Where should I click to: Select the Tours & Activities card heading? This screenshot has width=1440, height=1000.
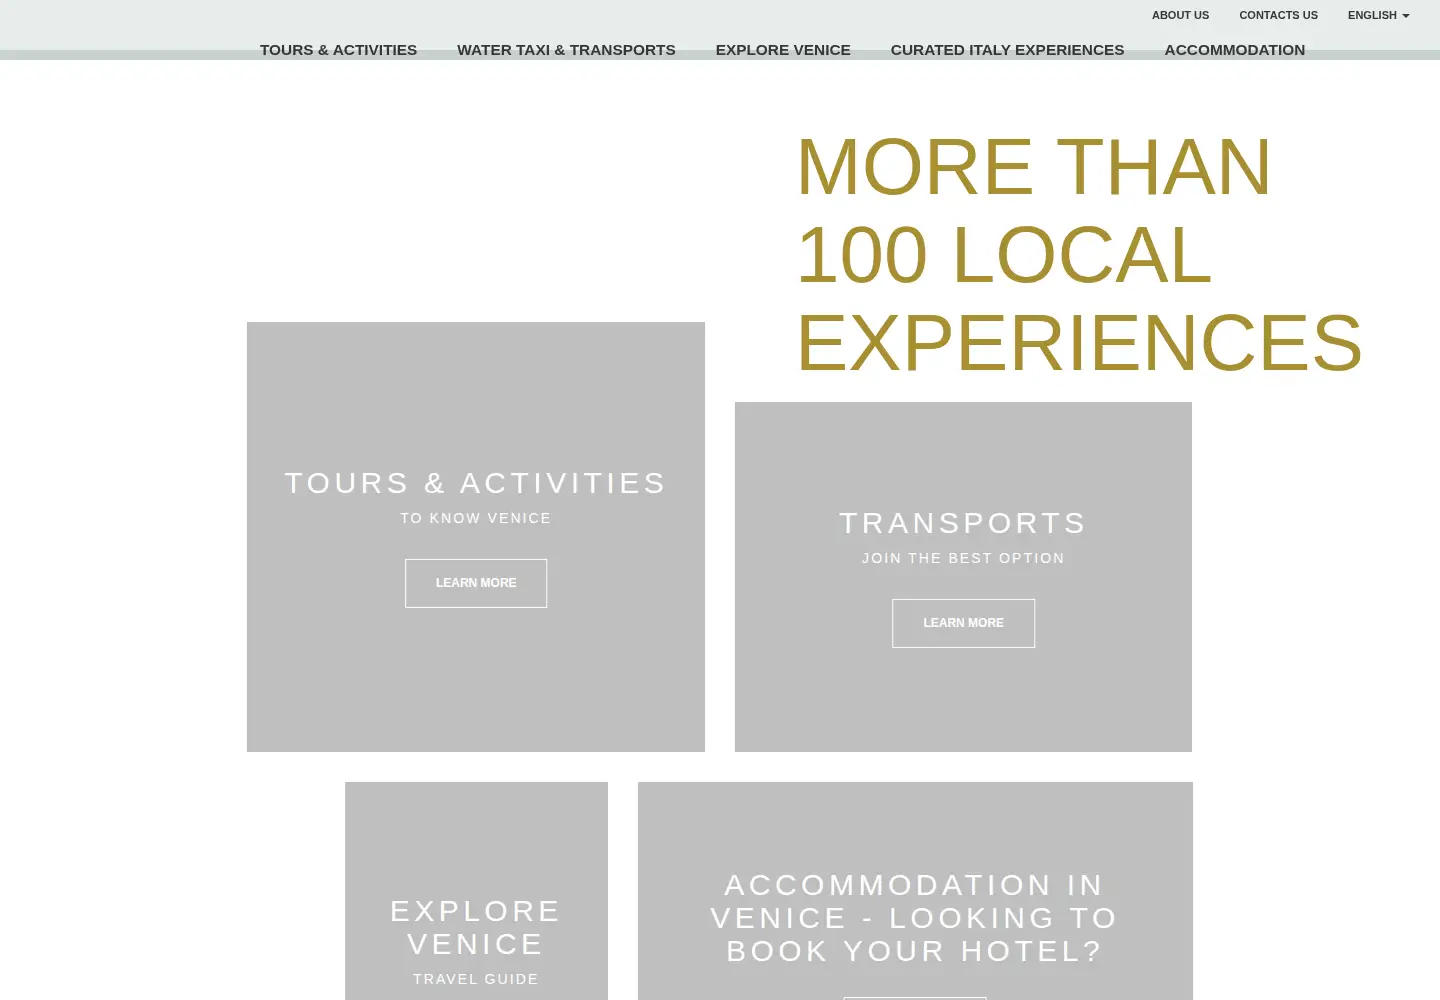point(476,483)
